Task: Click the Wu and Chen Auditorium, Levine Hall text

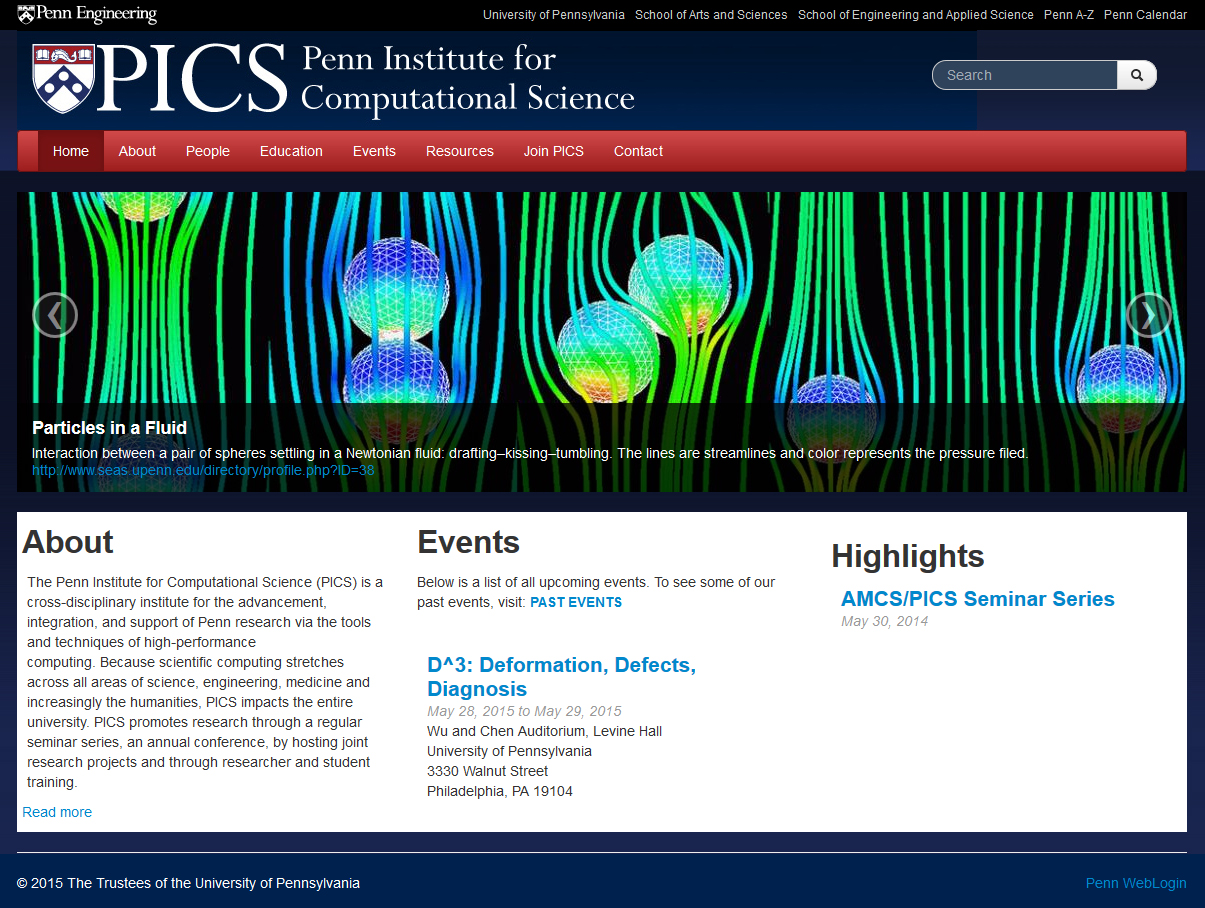Action: [544, 731]
